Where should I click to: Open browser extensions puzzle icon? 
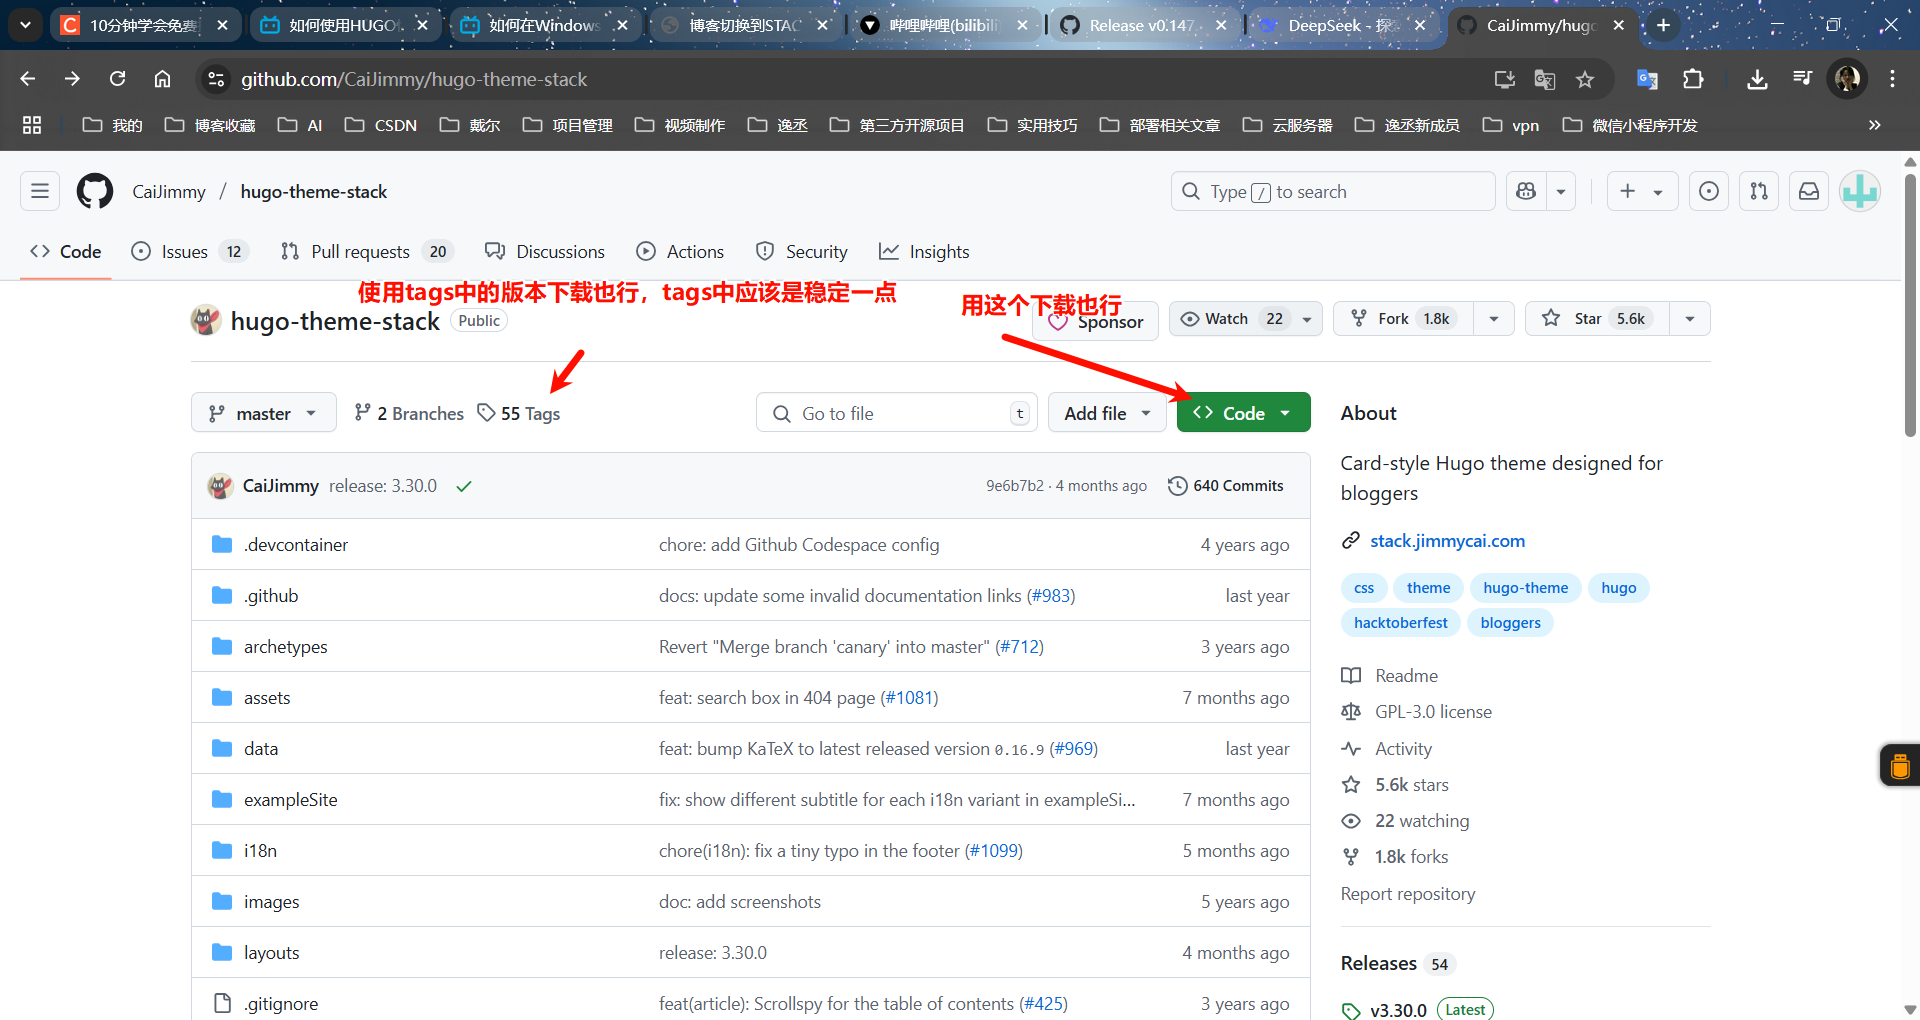tap(1693, 79)
